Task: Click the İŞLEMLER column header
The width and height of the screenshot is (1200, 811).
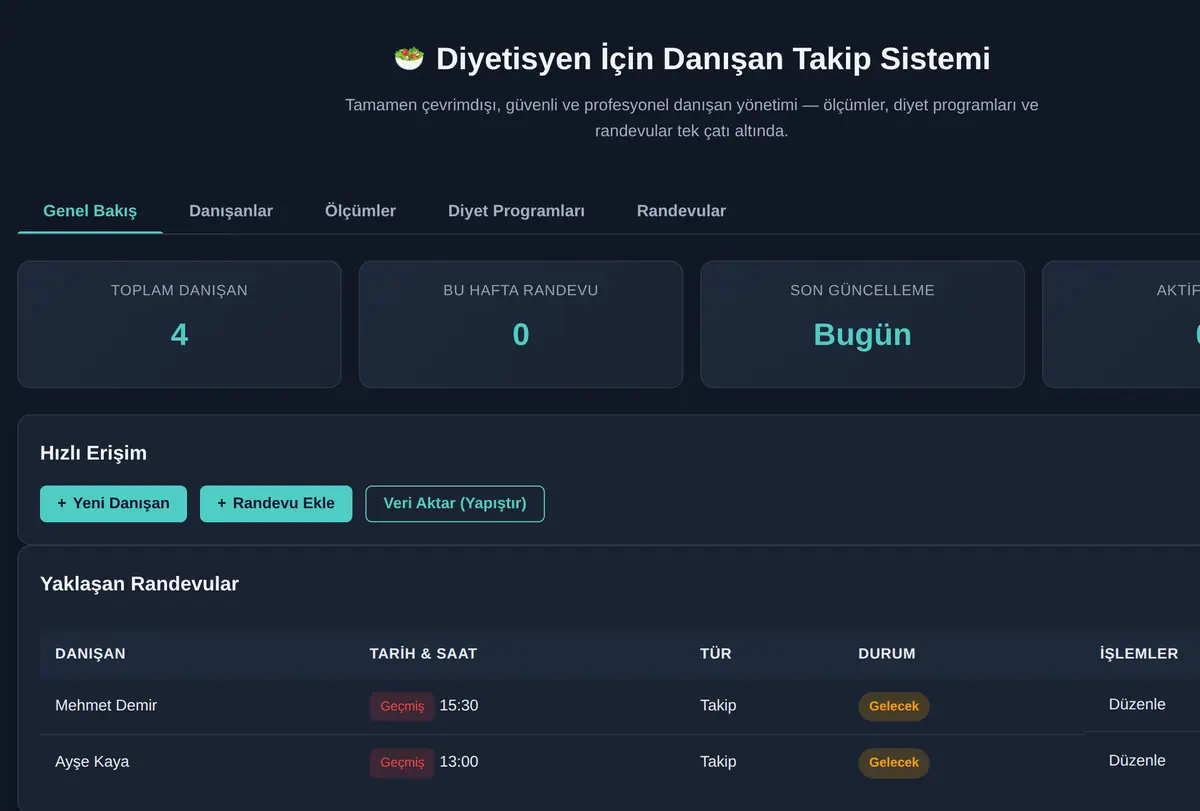Action: click(1139, 653)
